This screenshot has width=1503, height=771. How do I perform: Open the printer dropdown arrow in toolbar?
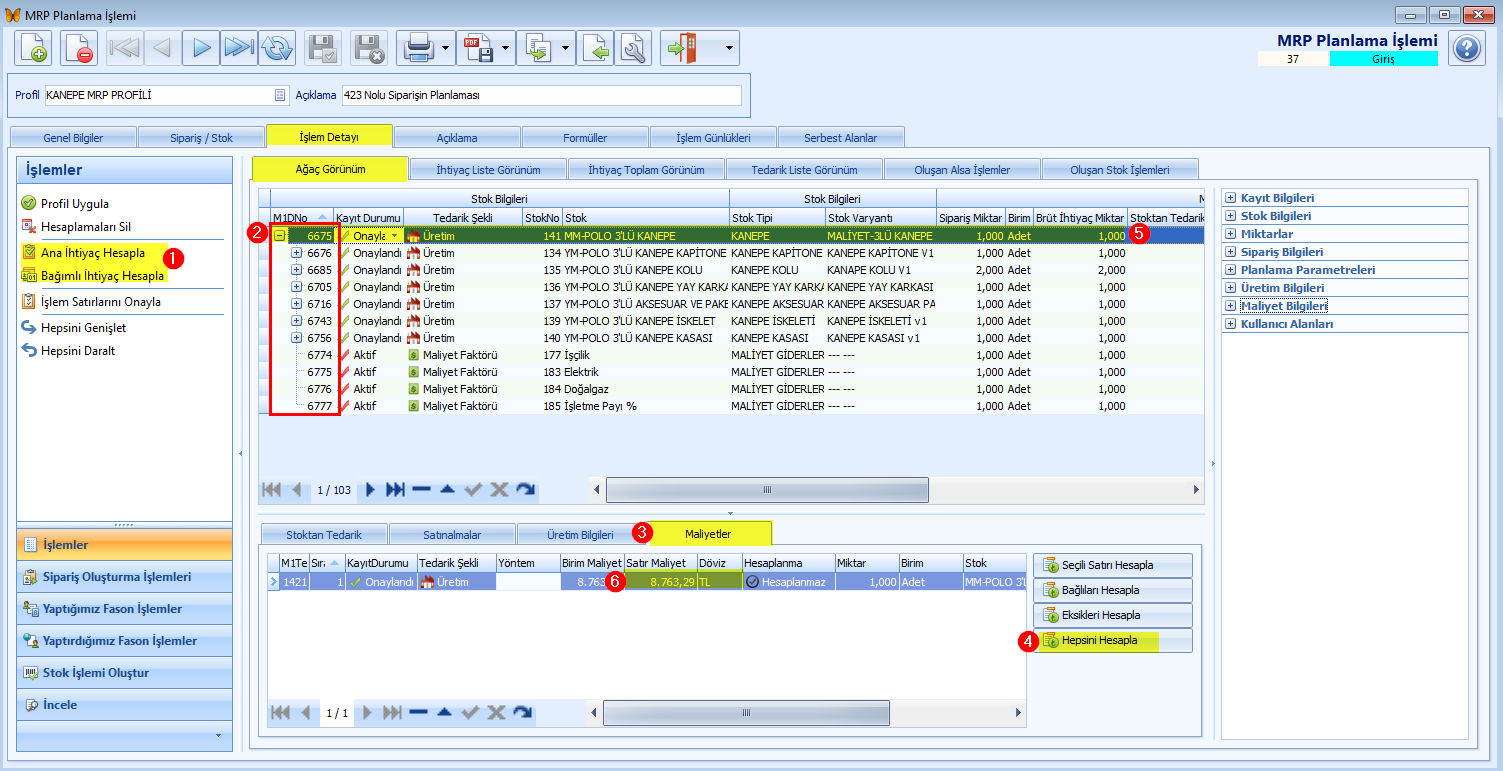(x=445, y=48)
